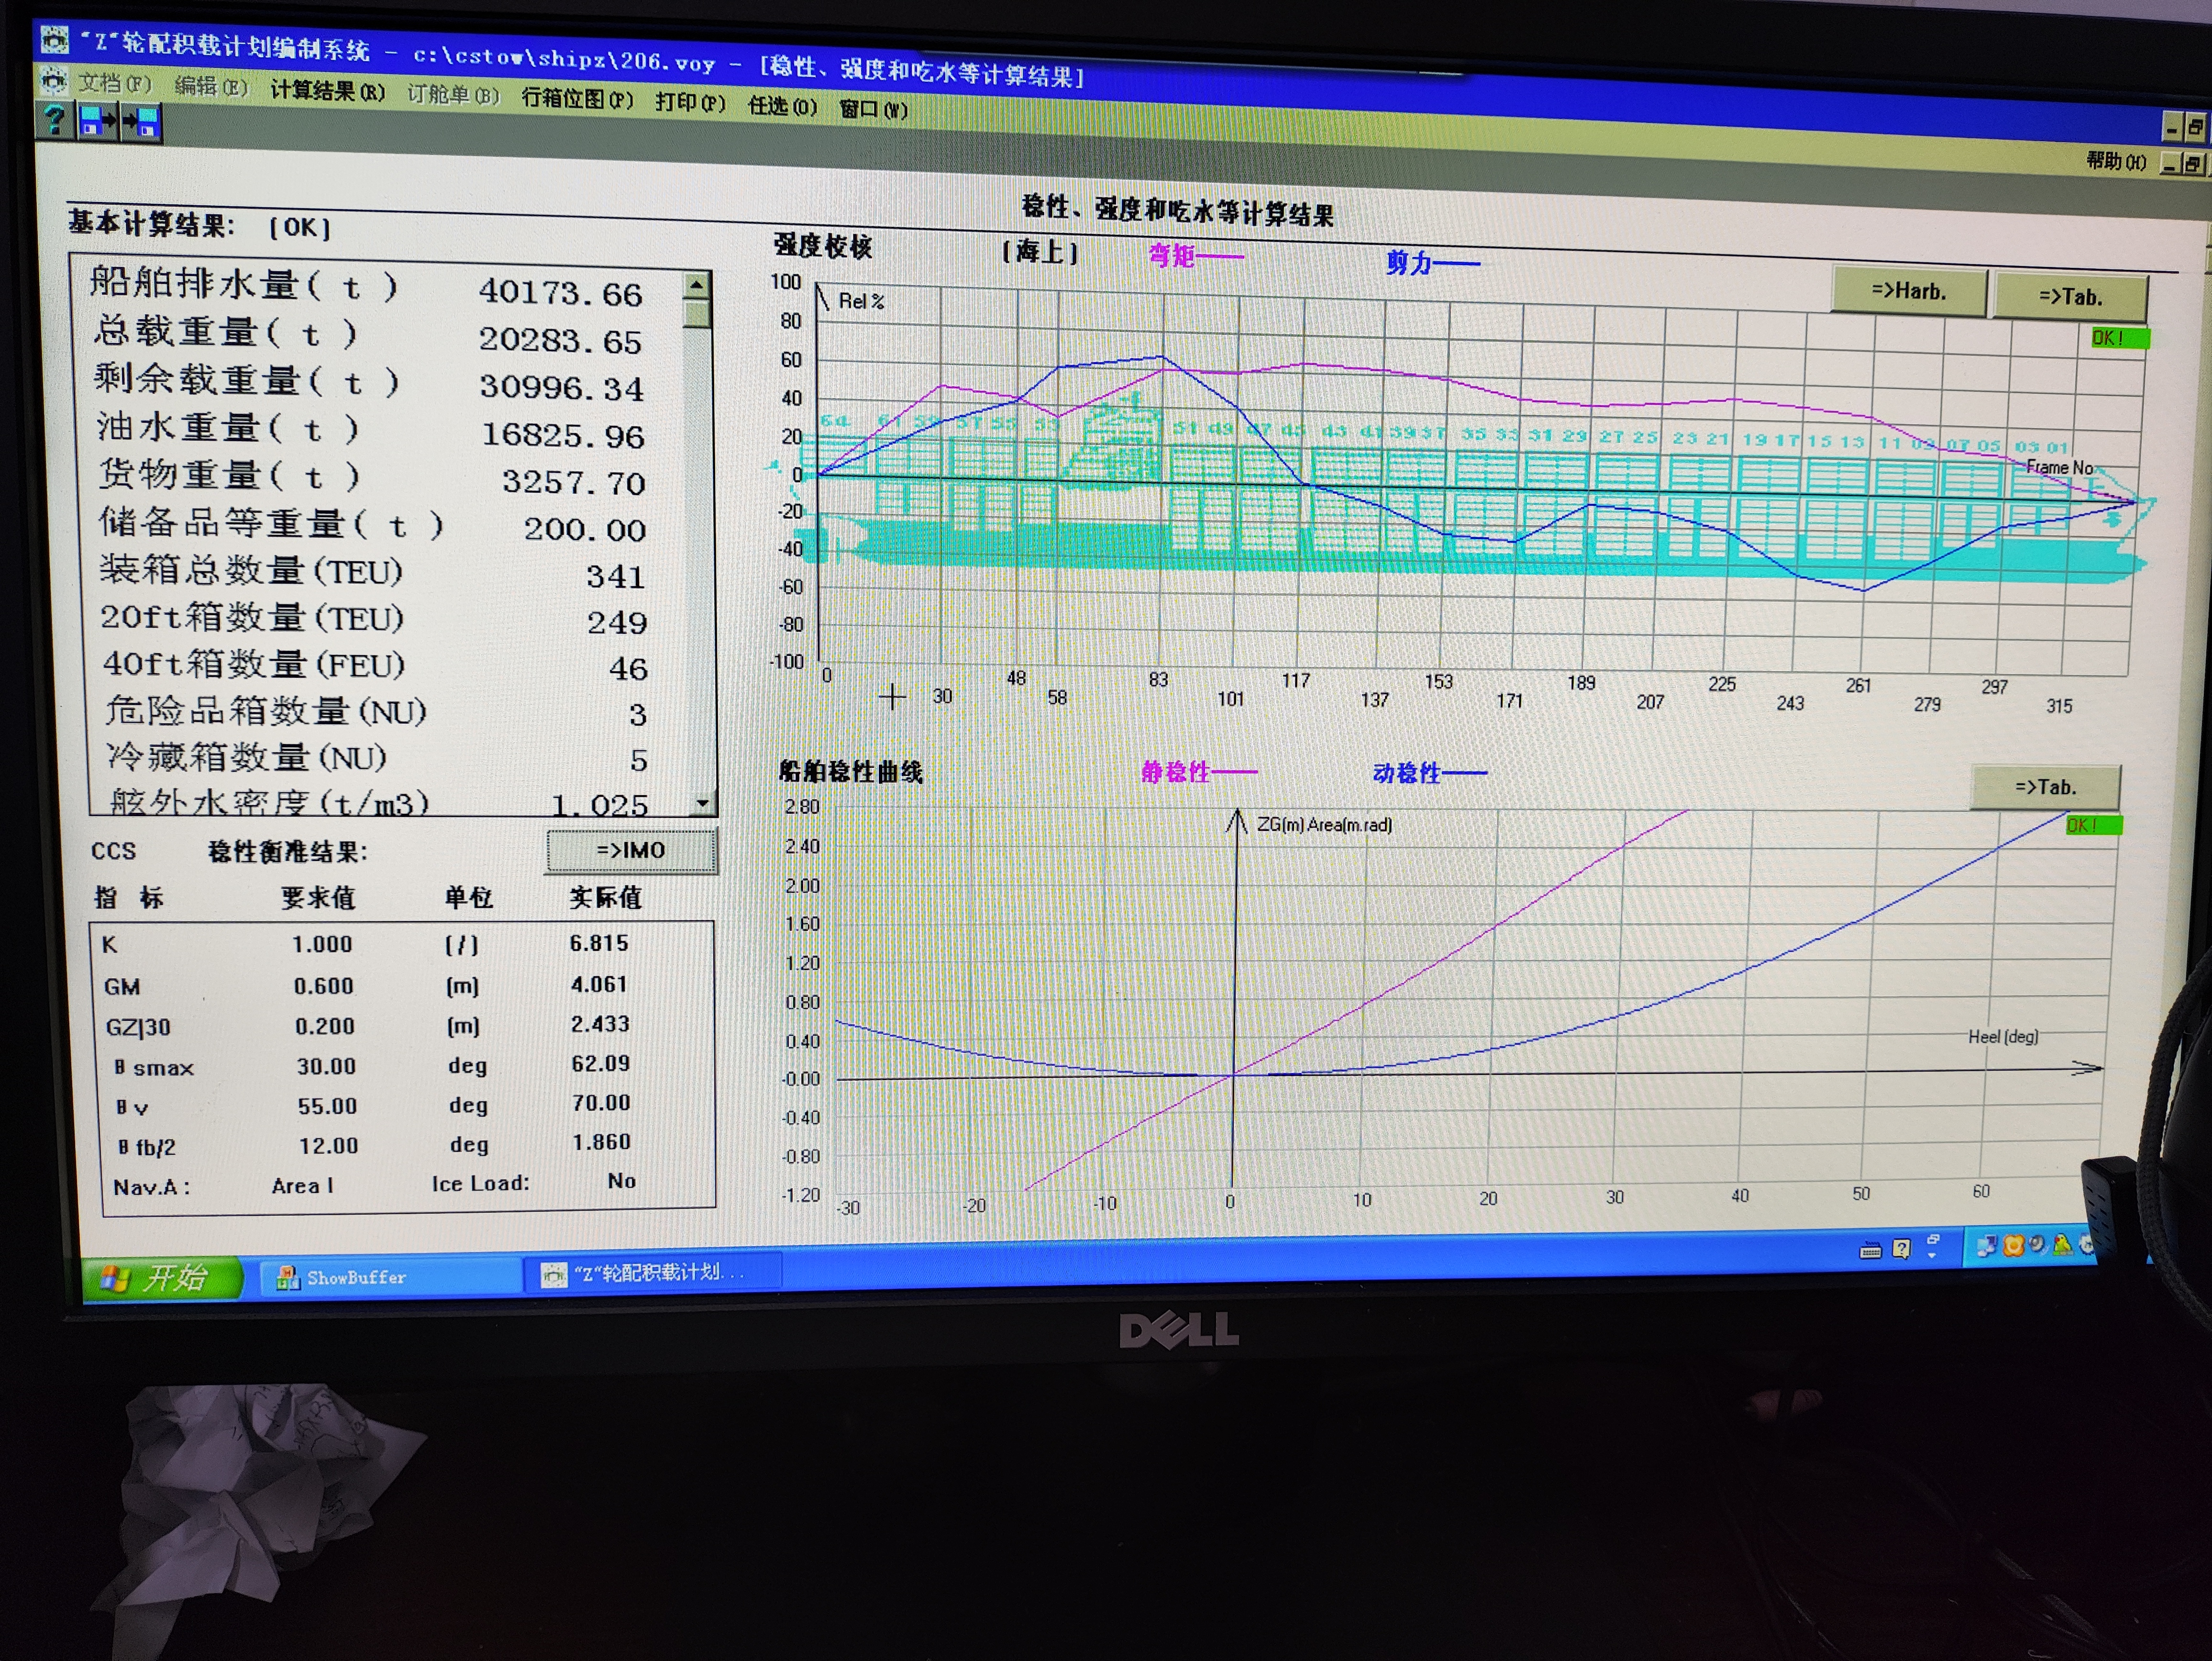
Task: Click the 剪力 blue legend label
Action: point(1409,263)
